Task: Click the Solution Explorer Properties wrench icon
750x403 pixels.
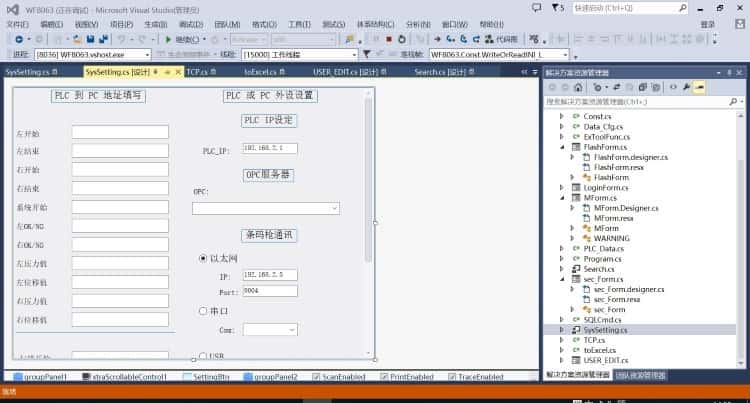Action: click(x=686, y=87)
